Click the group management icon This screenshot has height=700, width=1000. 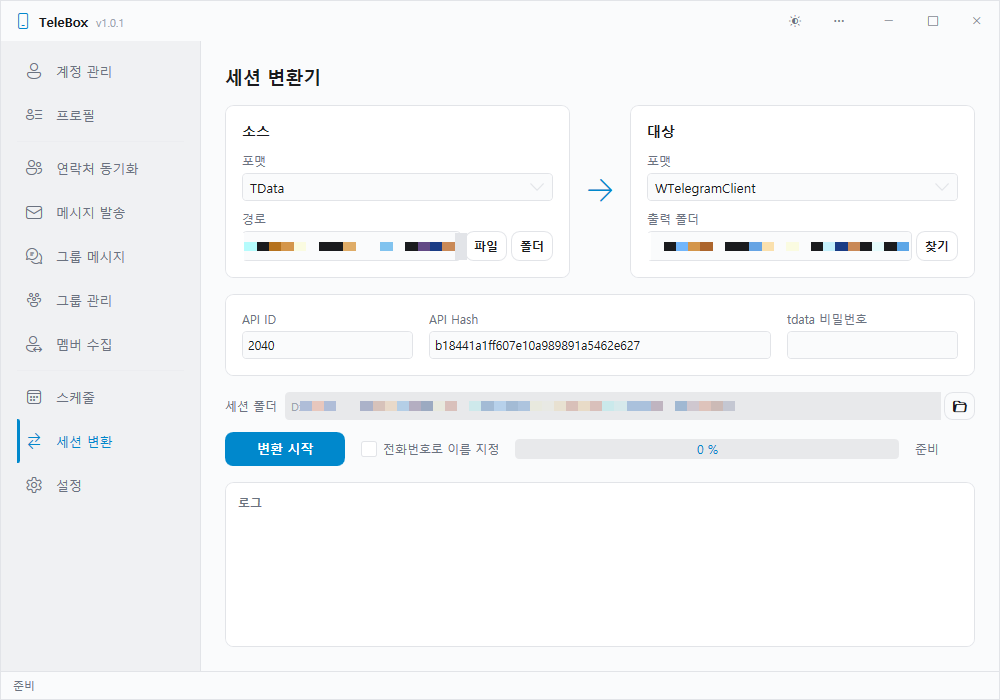tap(34, 300)
